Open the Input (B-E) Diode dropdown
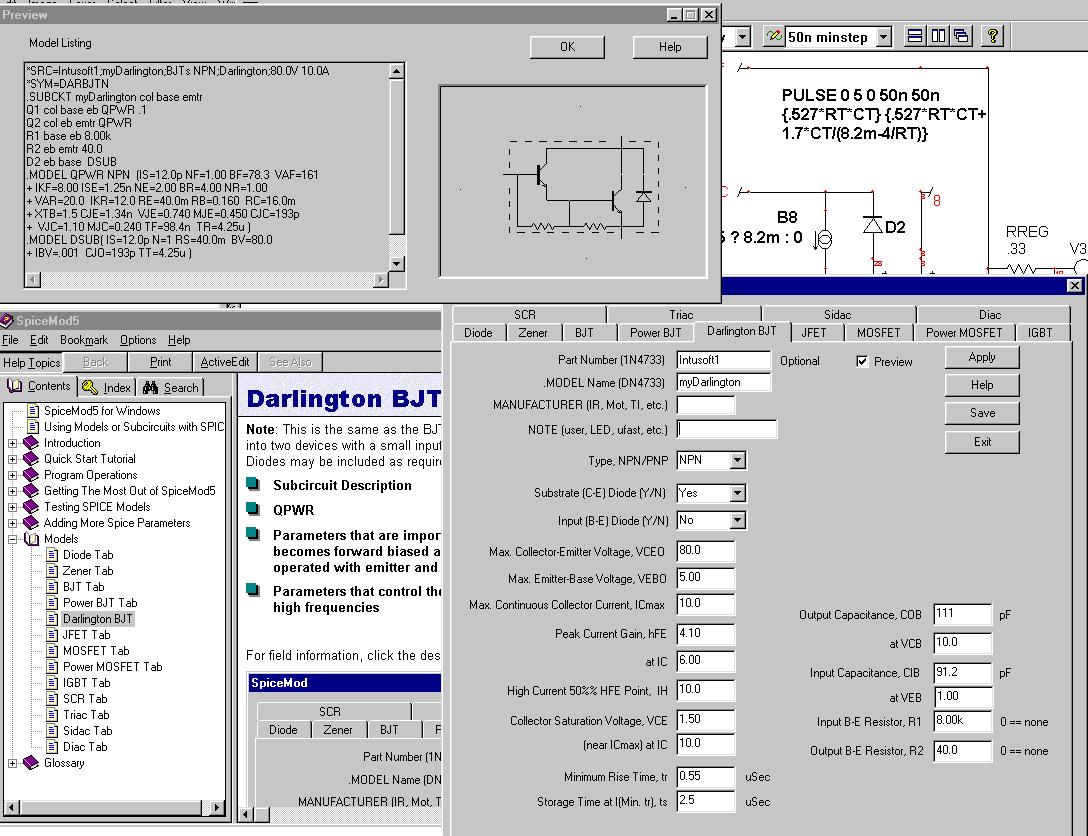 [737, 520]
